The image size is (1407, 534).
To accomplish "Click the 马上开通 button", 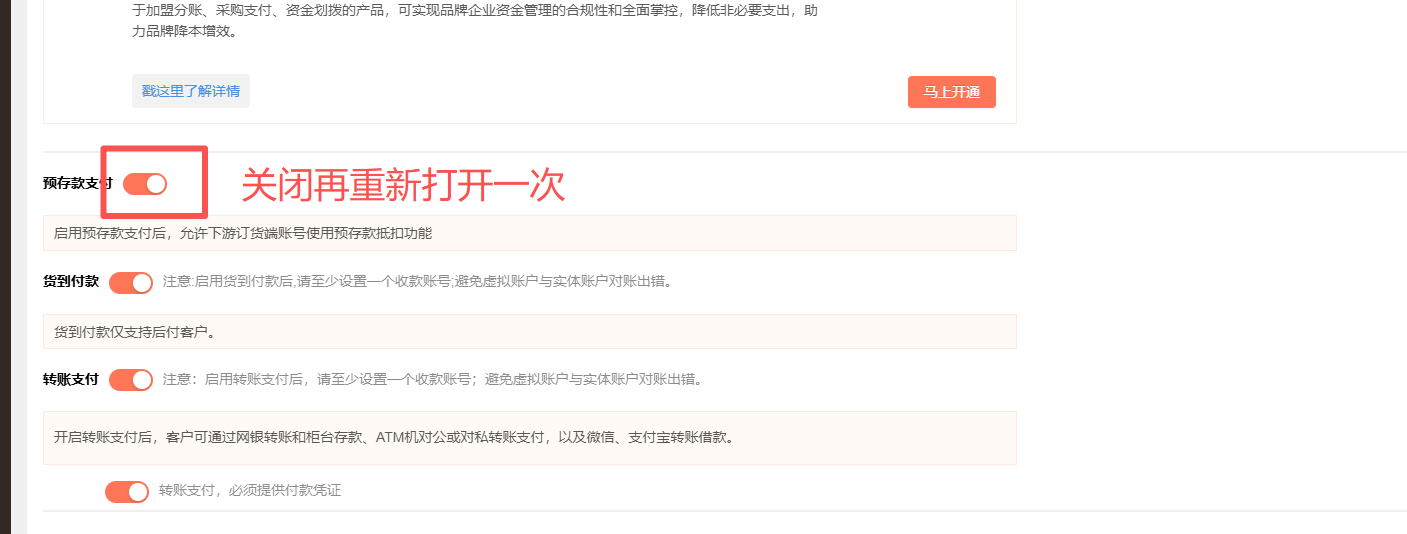I will [x=952, y=92].
